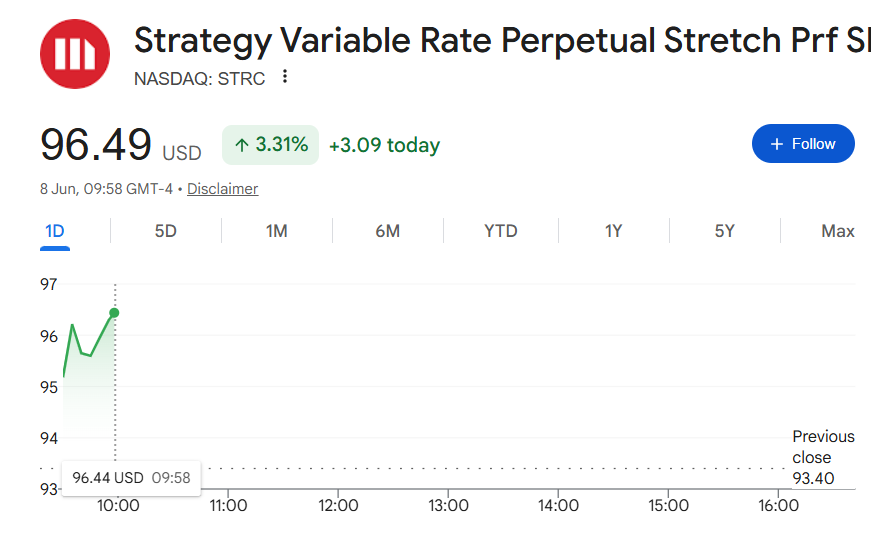Open the 5Y chart view
Image resolution: width=871 pixels, height=536 pixels.
[724, 231]
